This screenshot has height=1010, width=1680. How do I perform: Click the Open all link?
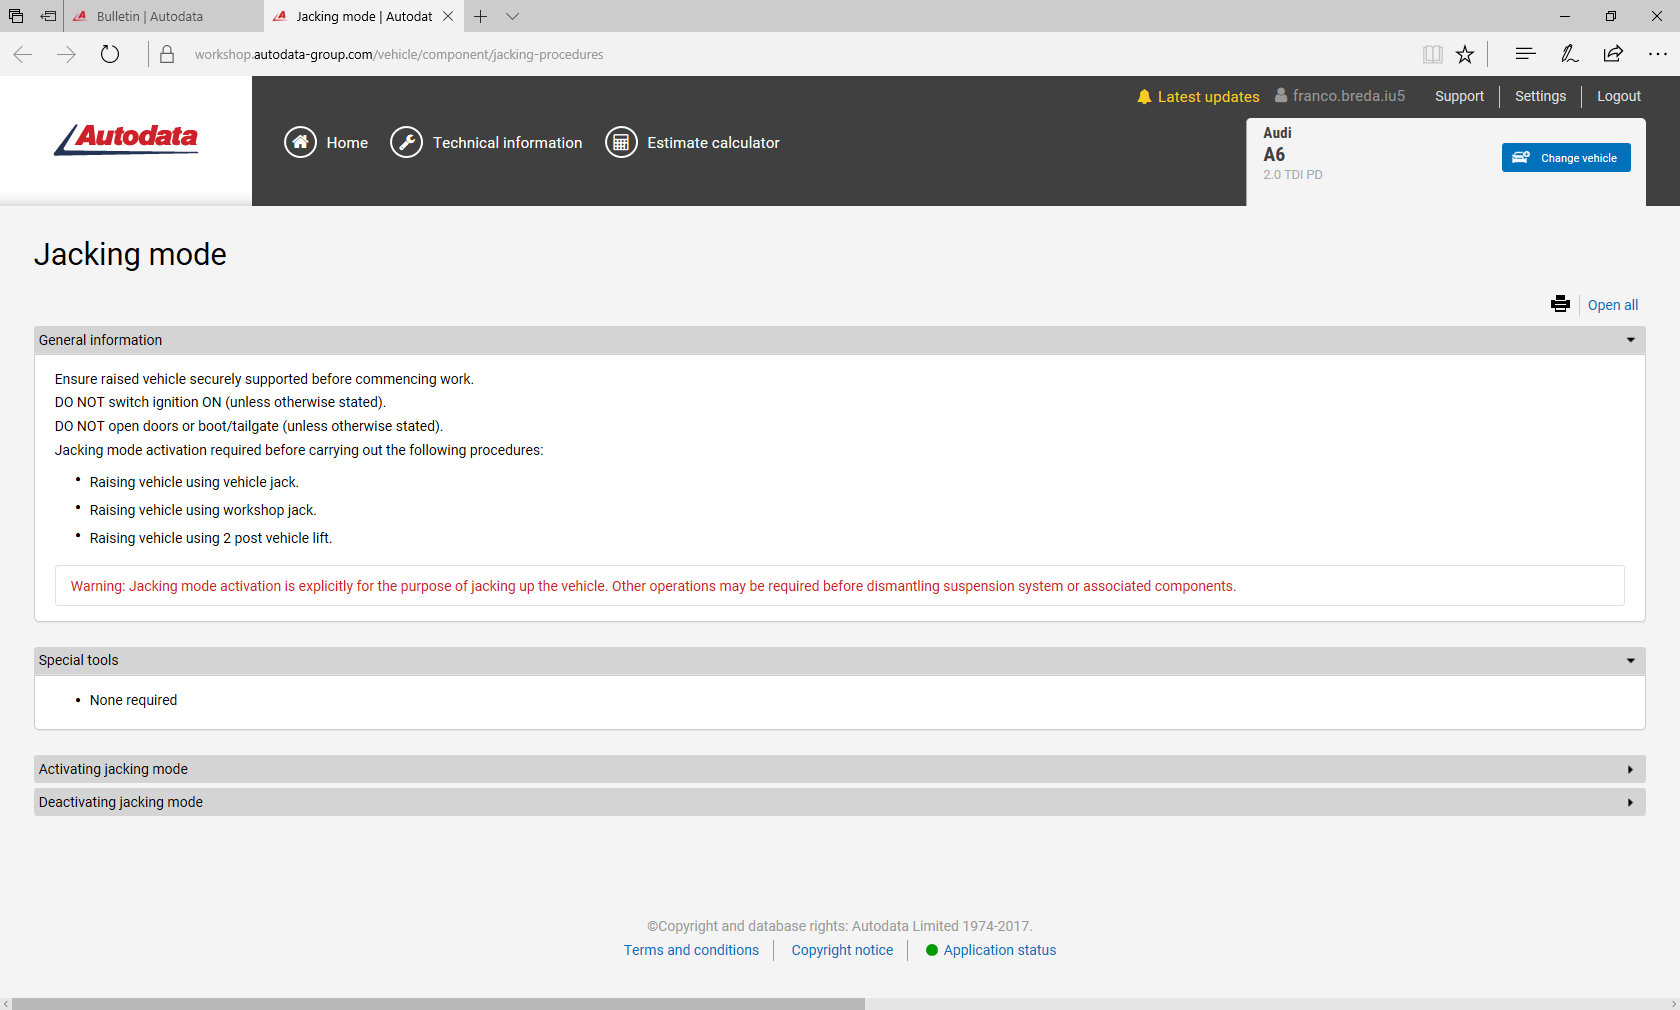click(1613, 305)
